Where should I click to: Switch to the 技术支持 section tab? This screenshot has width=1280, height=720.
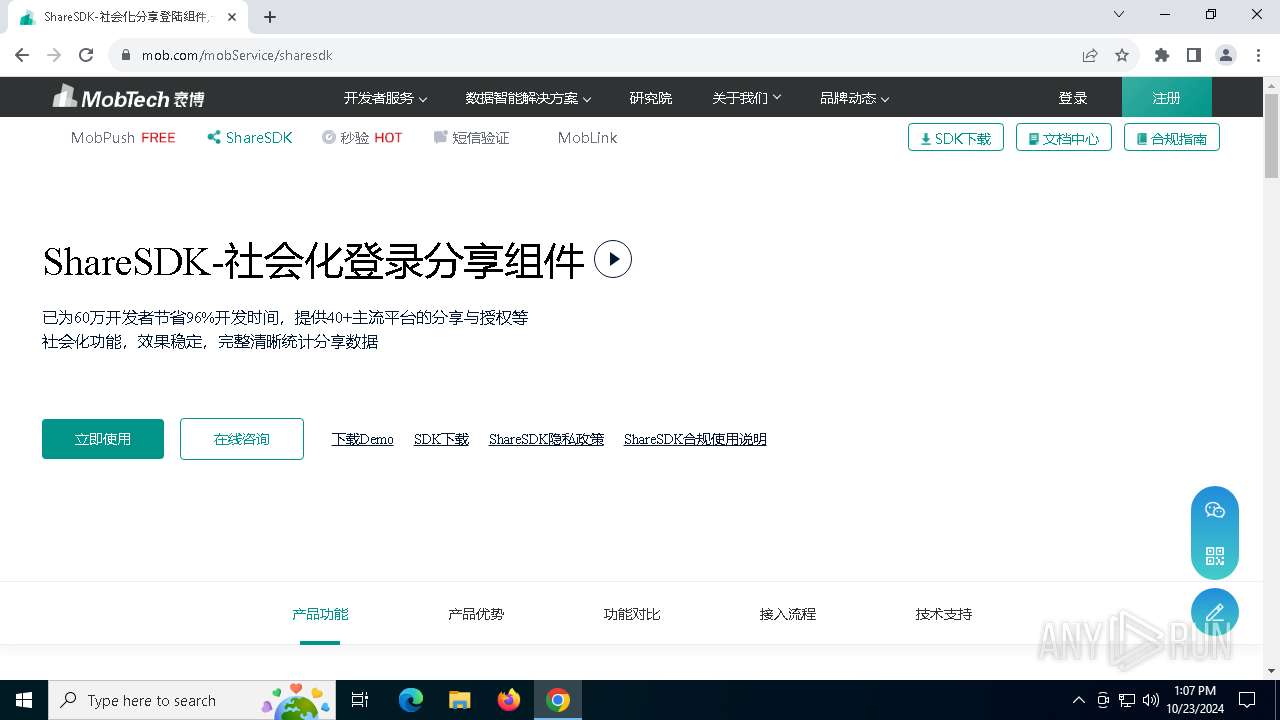tap(944, 614)
